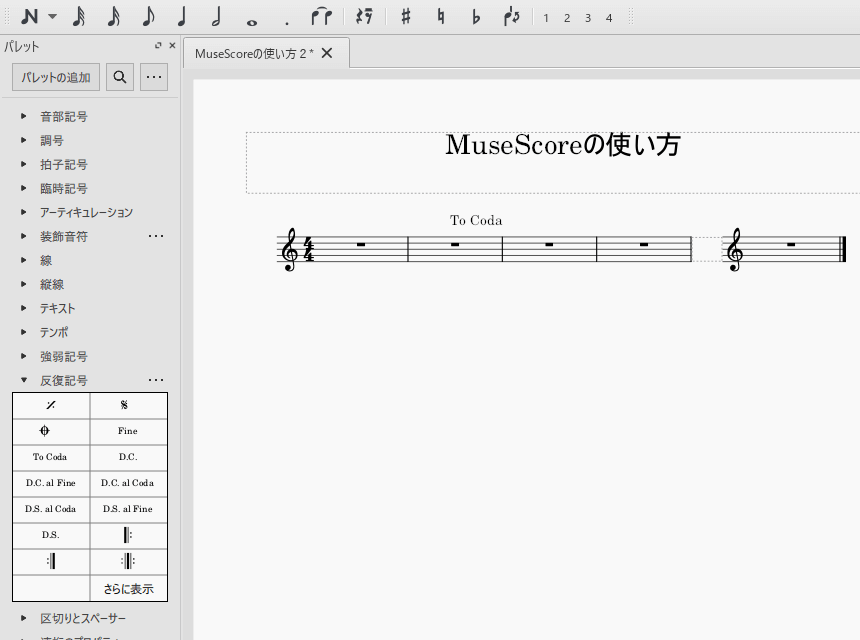Open the note input mode dropdown arrow
The height and width of the screenshot is (640, 860).
[52, 16]
